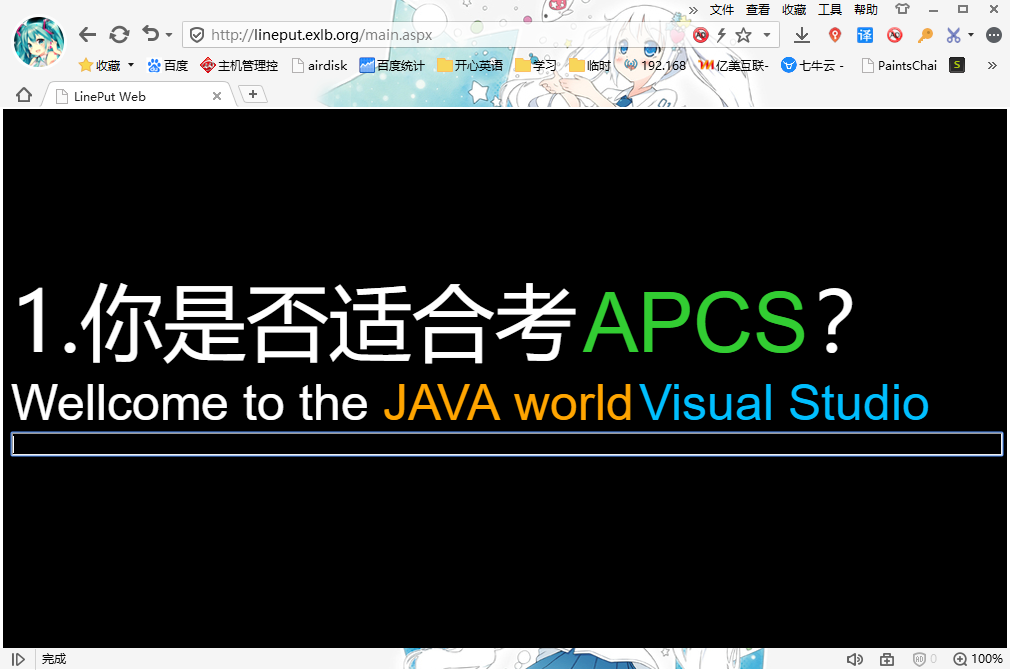This screenshot has width=1010, height=670.
Task: Open the 亿美互联 bookmark
Action: pyautogui.click(x=734, y=65)
